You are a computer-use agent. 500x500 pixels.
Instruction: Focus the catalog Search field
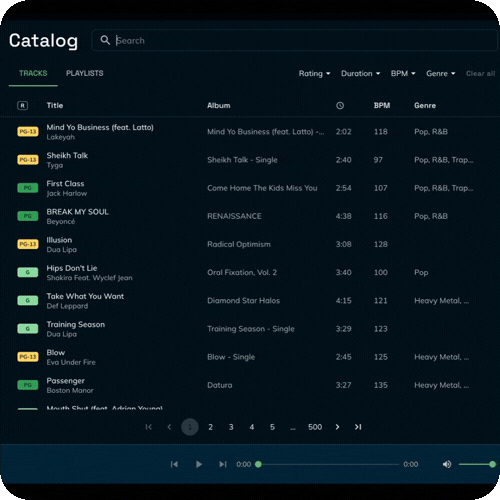click(x=295, y=40)
